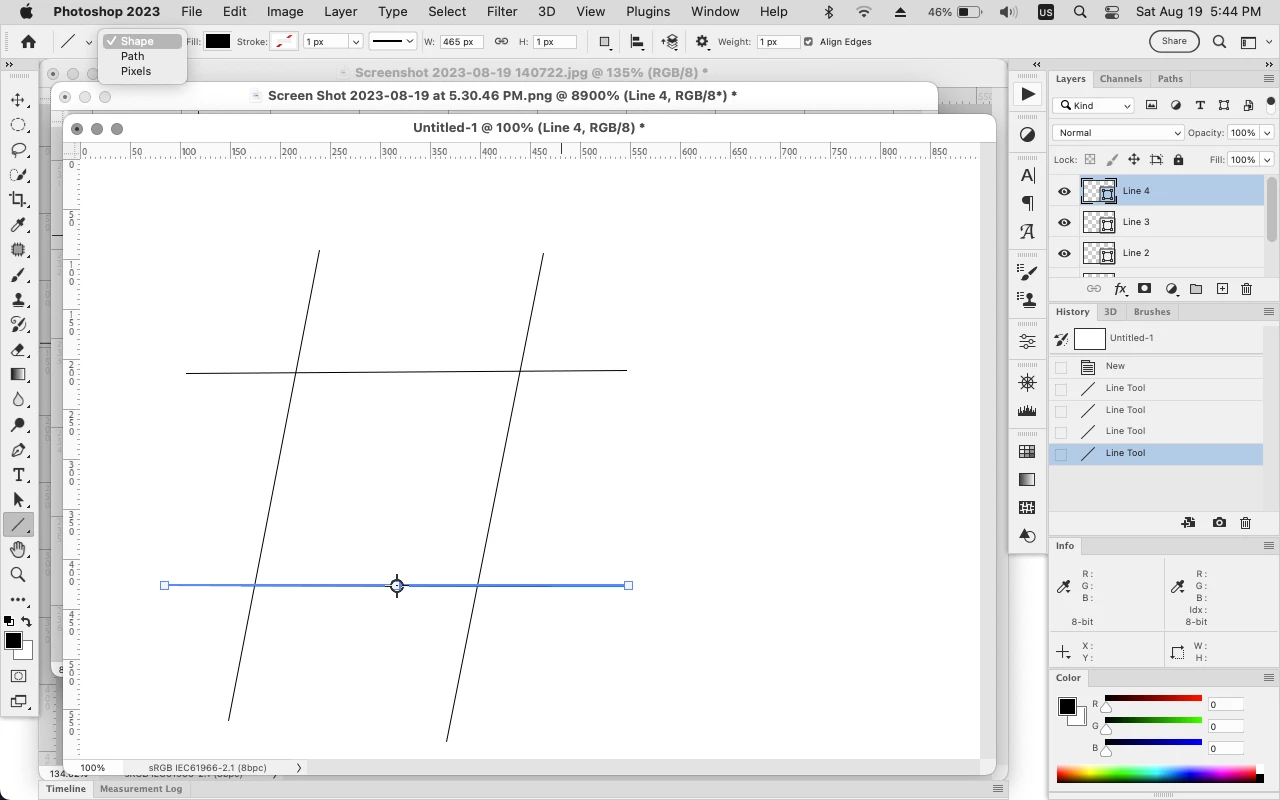Open the shape settings gear icon
Viewport: 1280px width, 800px height.
(x=703, y=42)
